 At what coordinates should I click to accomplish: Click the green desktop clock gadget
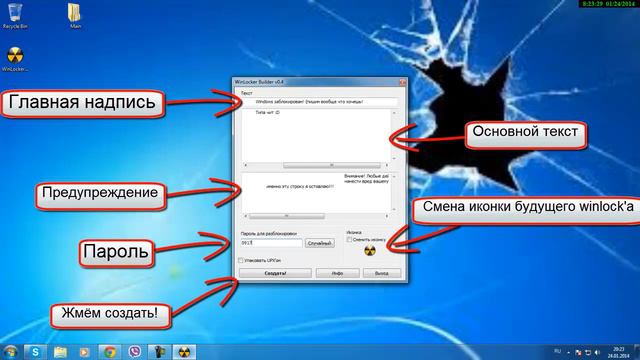click(x=609, y=4)
